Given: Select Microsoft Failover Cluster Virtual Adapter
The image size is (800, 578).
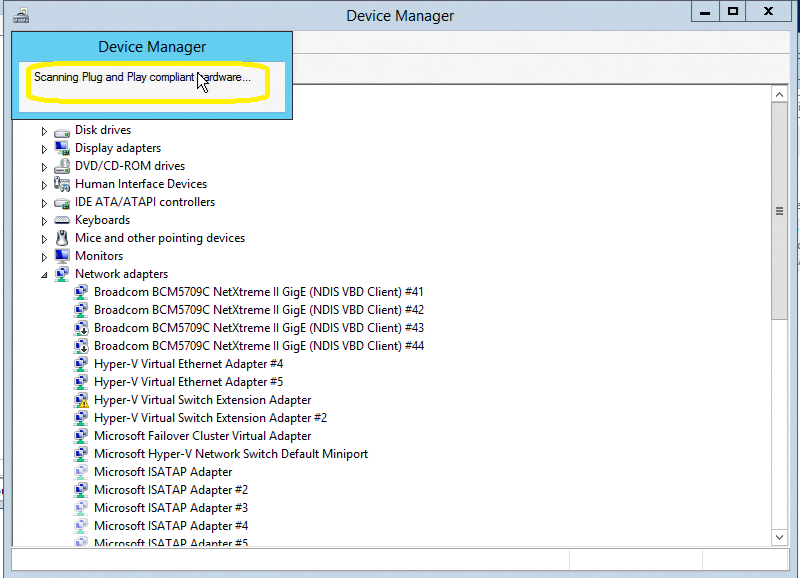Looking at the screenshot, I should (x=202, y=436).
